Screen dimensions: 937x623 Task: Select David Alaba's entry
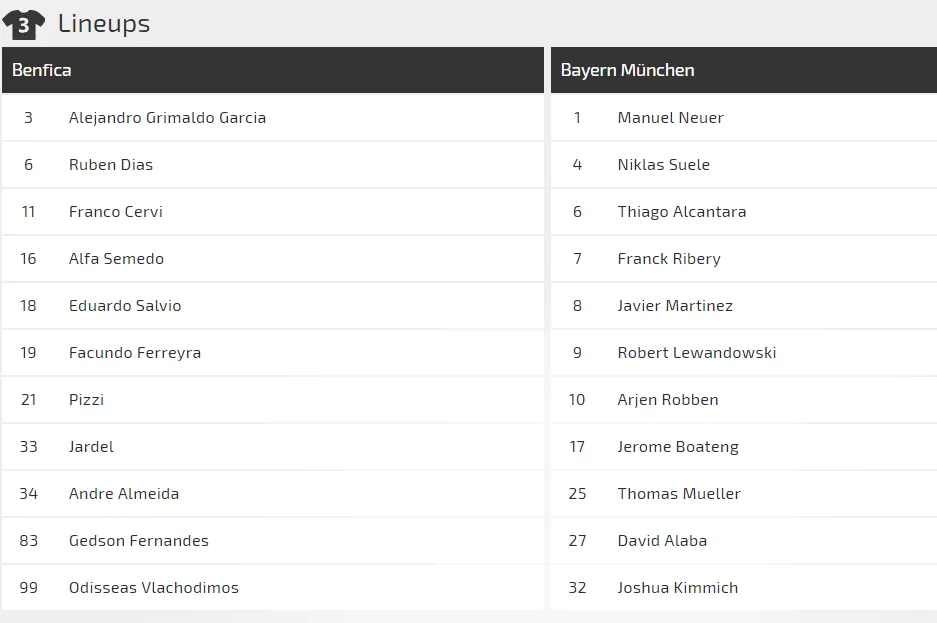[x=660, y=540]
